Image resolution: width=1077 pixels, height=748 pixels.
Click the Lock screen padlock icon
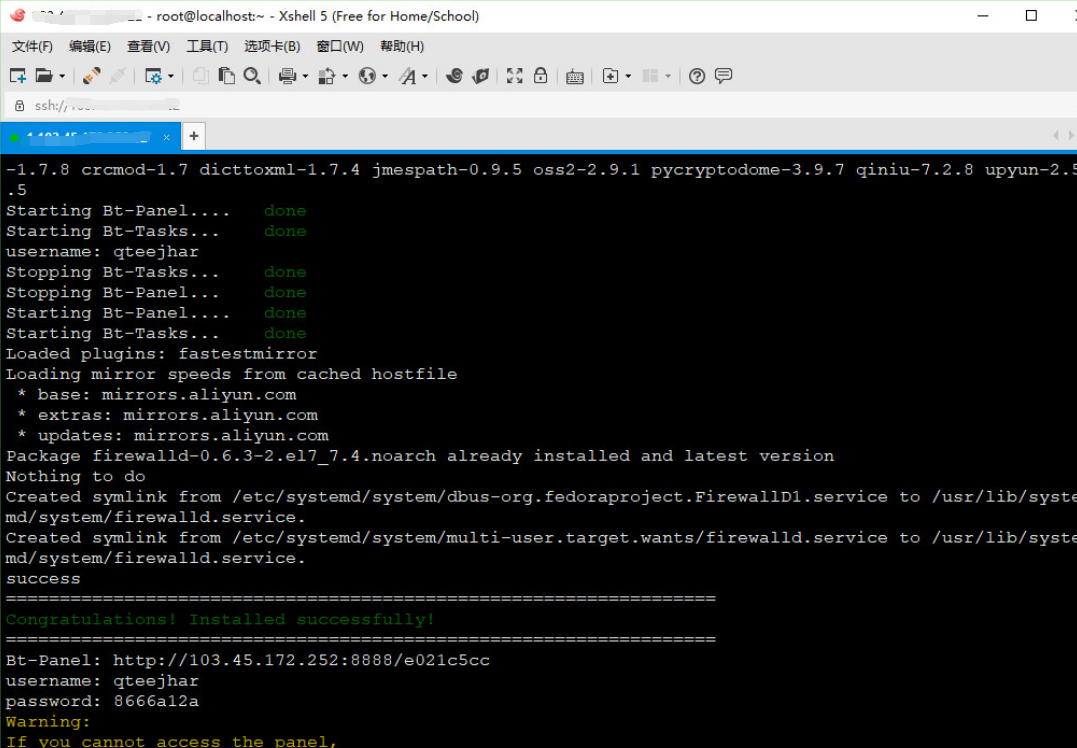[x=541, y=76]
